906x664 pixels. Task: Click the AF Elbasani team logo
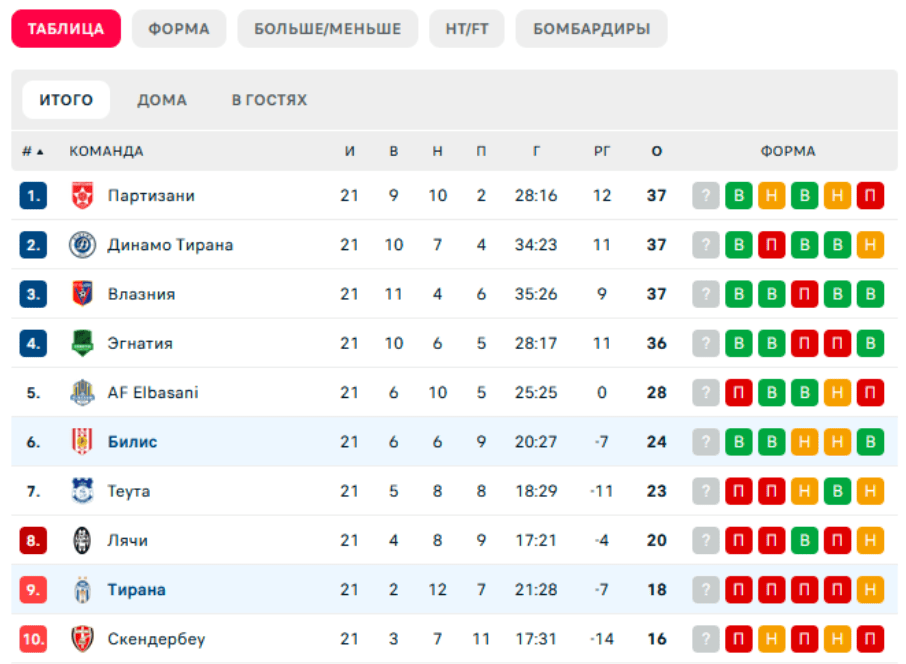(82, 393)
